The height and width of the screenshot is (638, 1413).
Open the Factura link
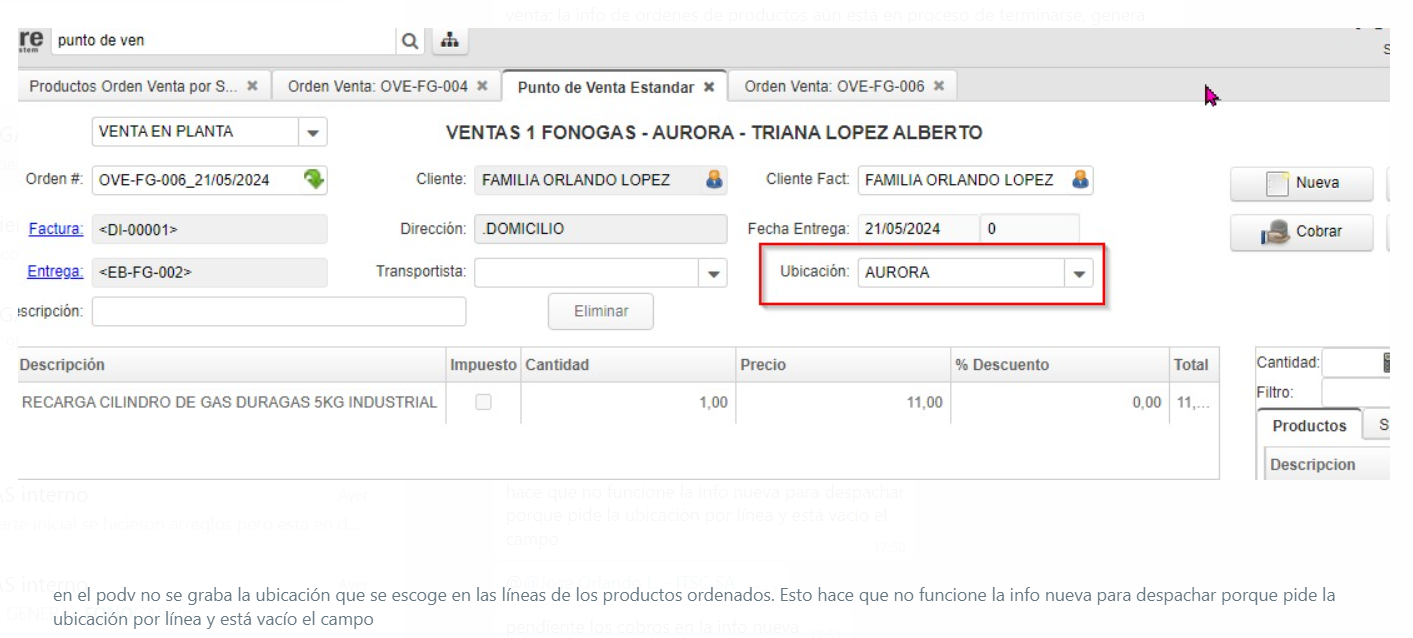pyautogui.click(x=55, y=229)
